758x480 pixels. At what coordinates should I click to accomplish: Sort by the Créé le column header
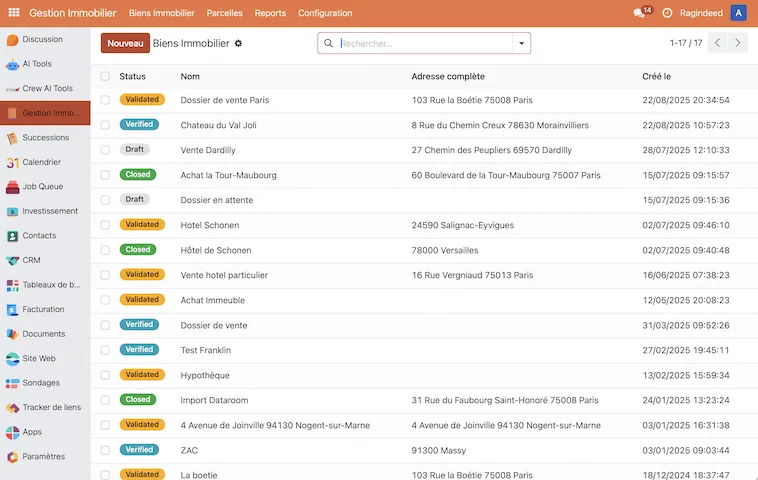pos(656,76)
